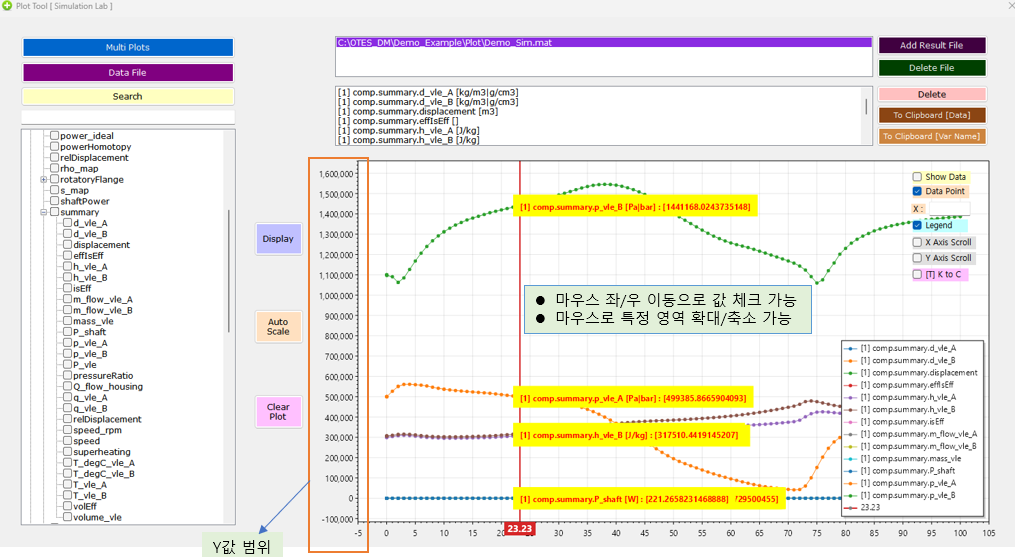Check the effIsEff variable checkbox

click(67, 256)
